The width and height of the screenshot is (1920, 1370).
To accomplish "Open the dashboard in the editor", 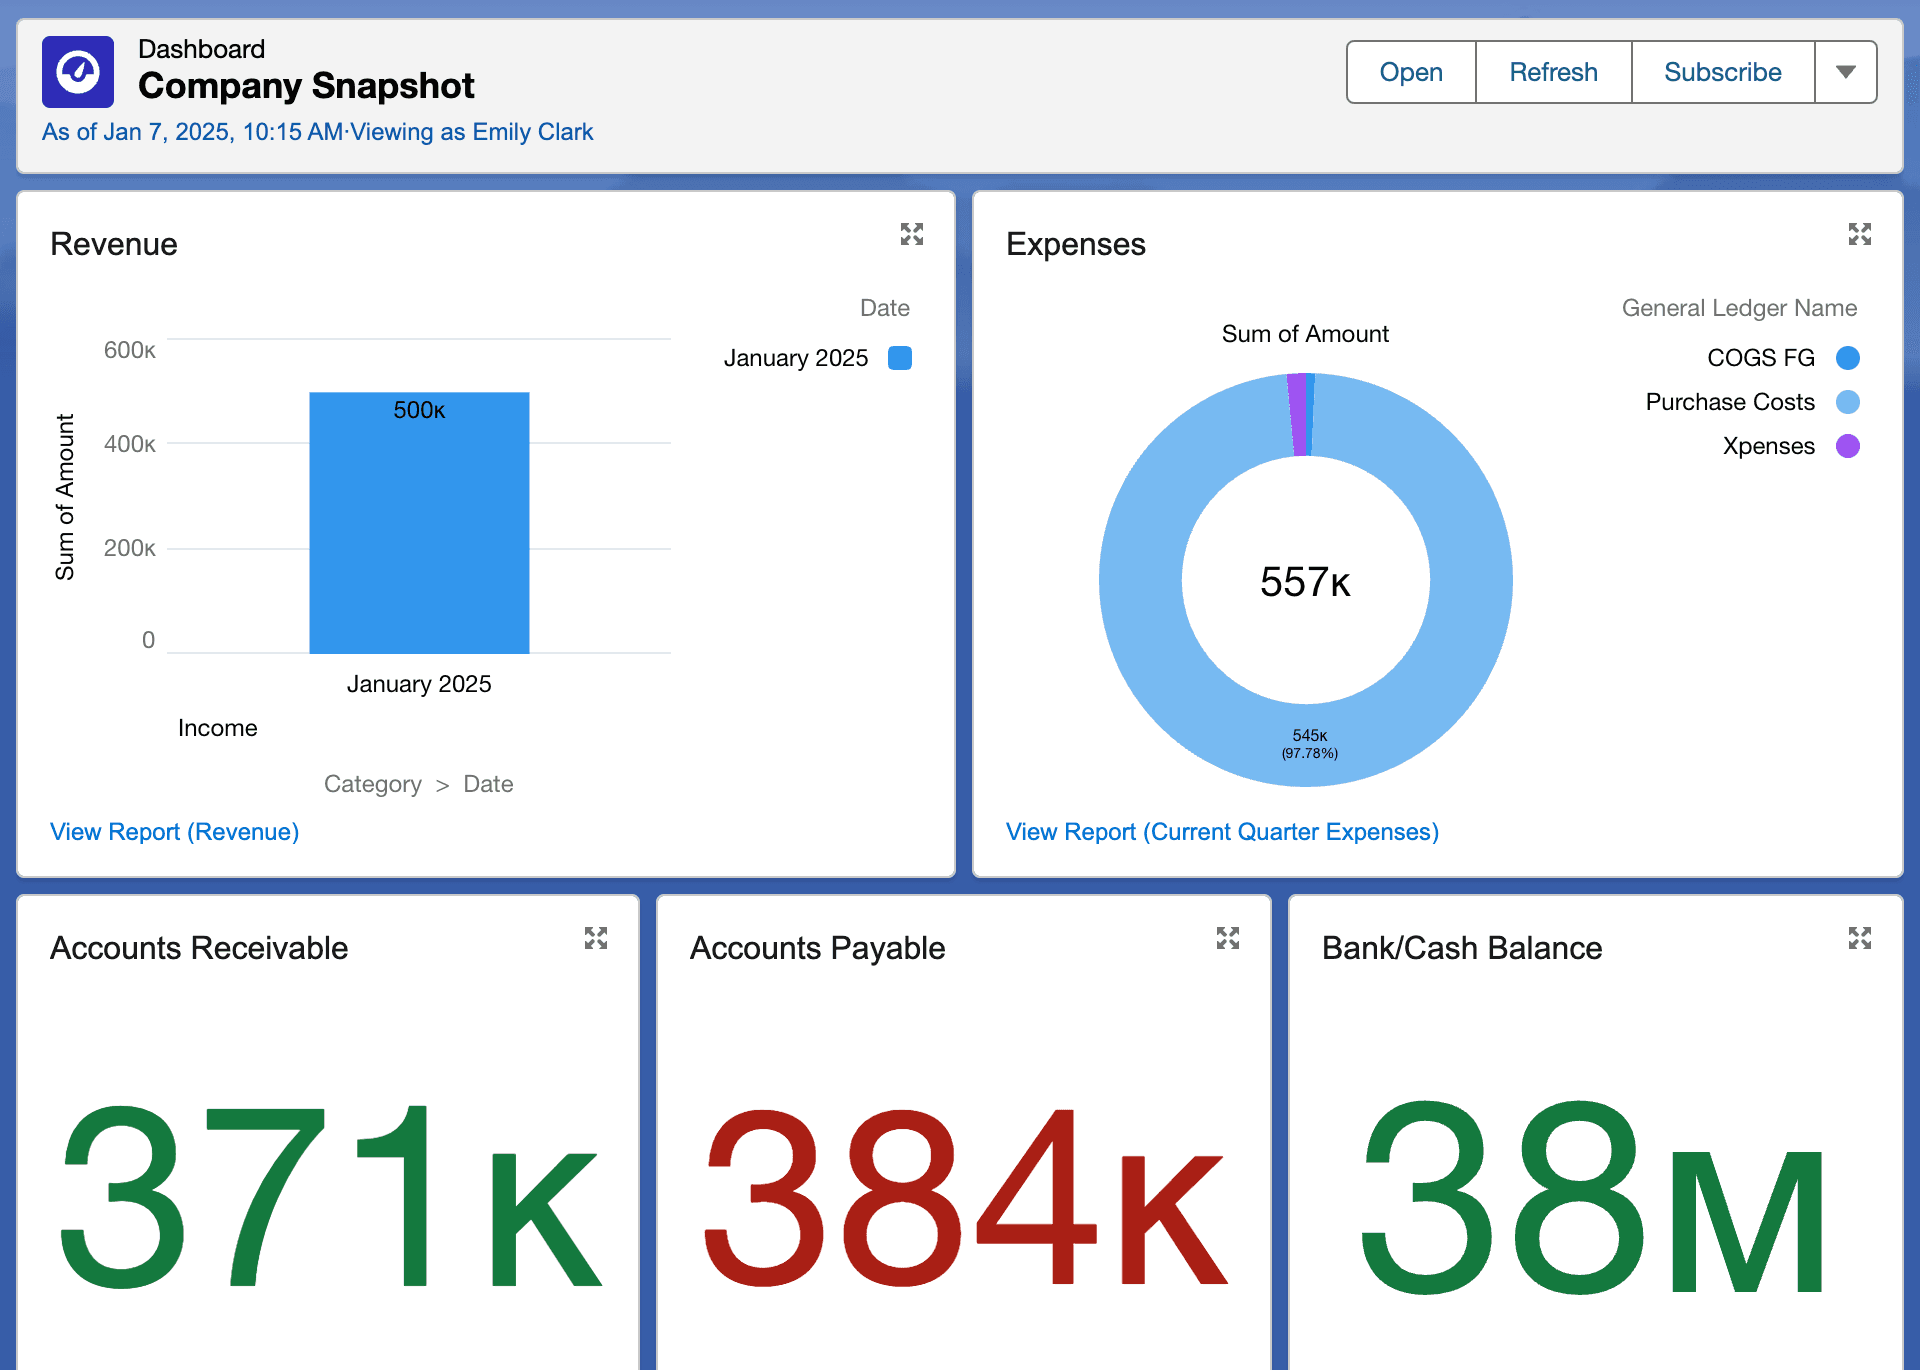I will [1411, 72].
